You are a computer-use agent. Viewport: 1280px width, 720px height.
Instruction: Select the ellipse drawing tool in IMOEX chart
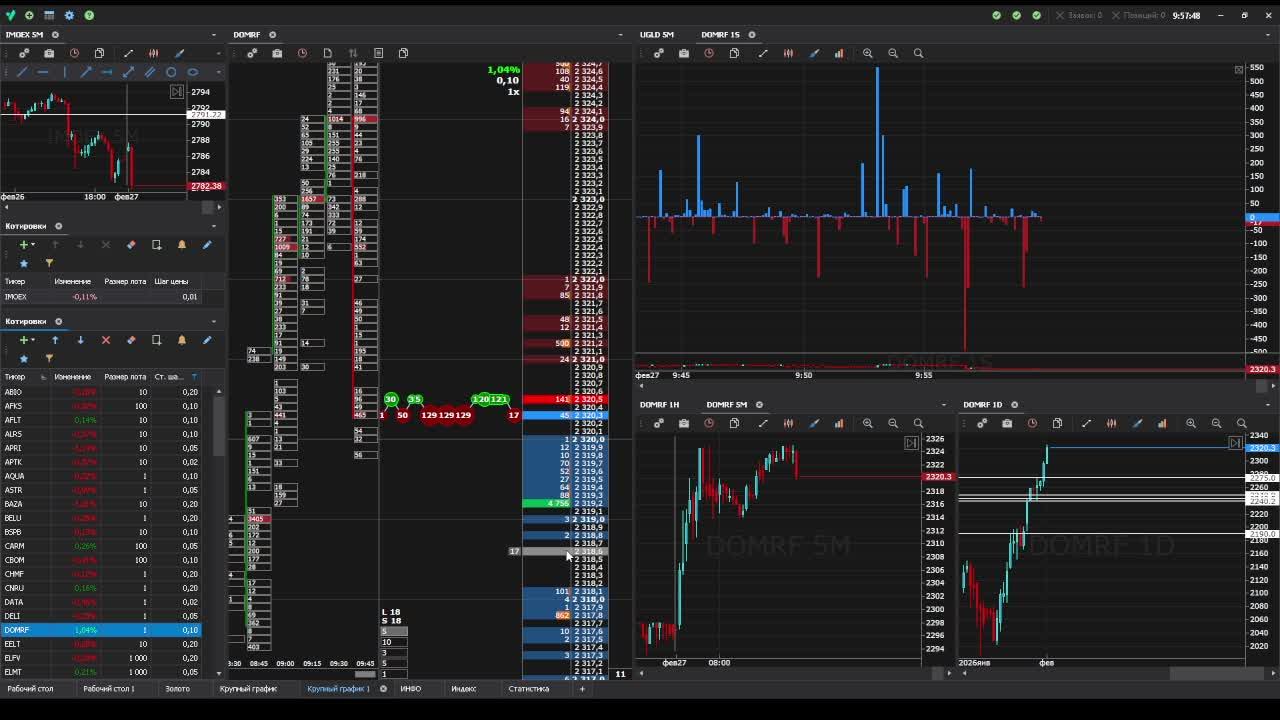192,72
